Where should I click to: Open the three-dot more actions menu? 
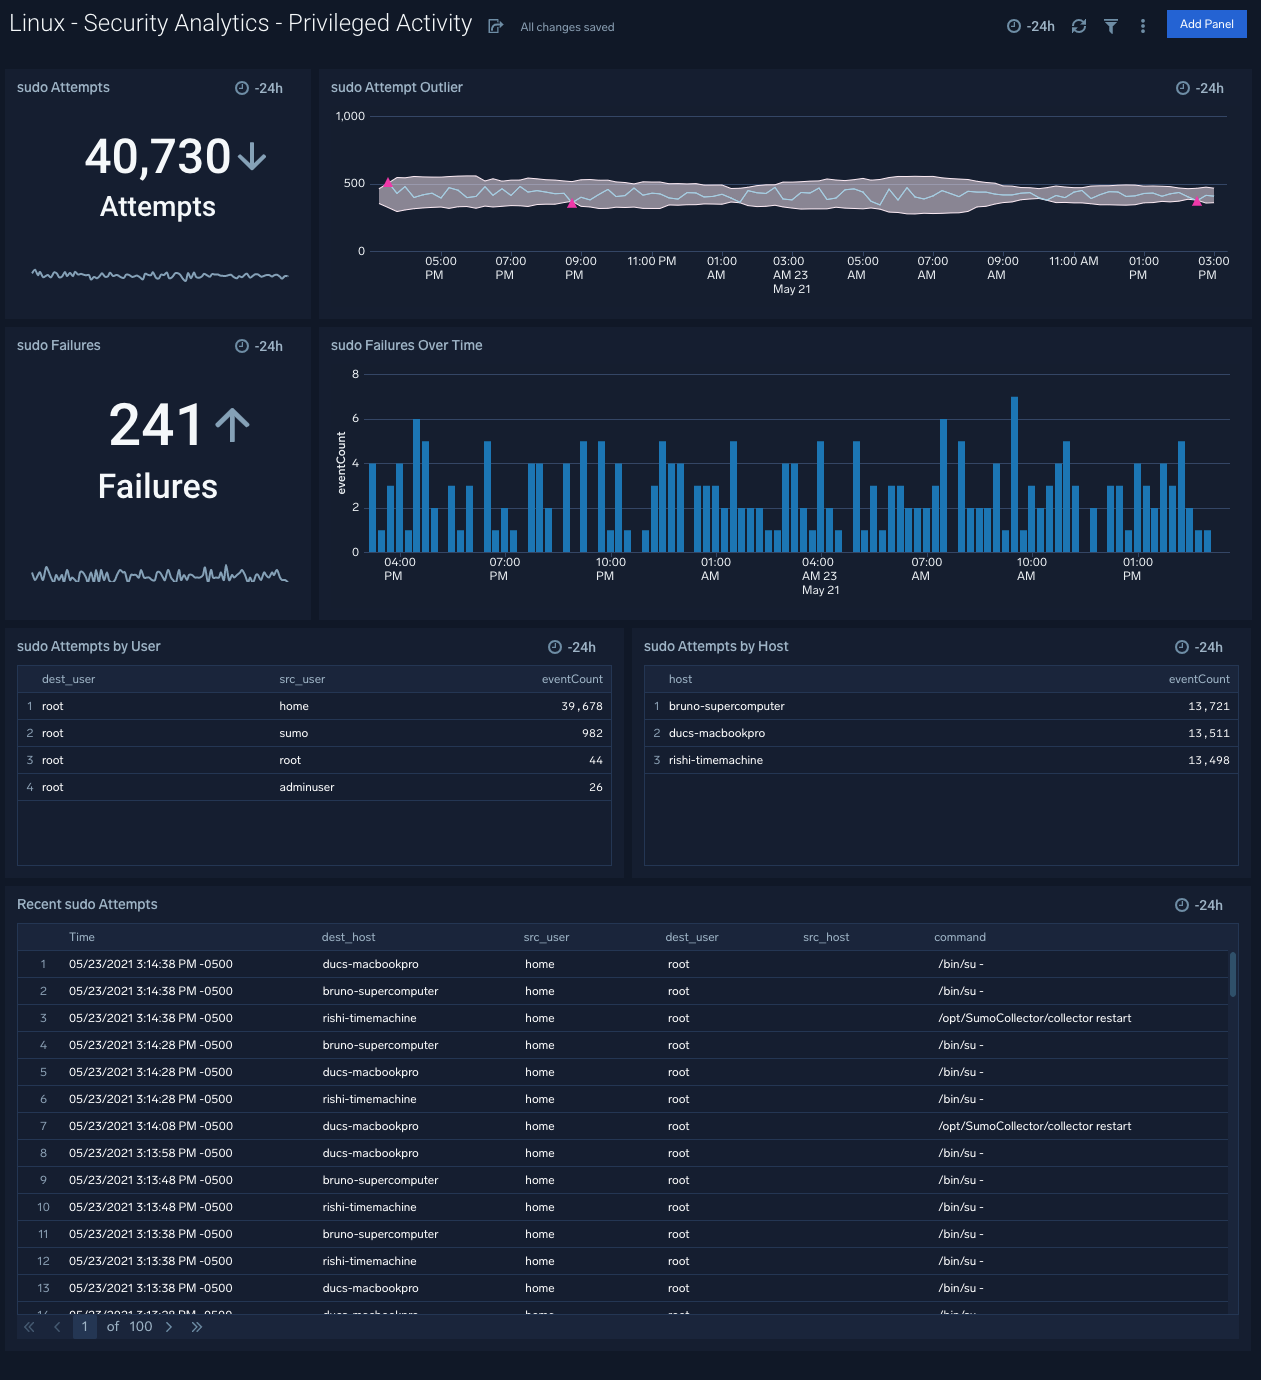coord(1142,26)
